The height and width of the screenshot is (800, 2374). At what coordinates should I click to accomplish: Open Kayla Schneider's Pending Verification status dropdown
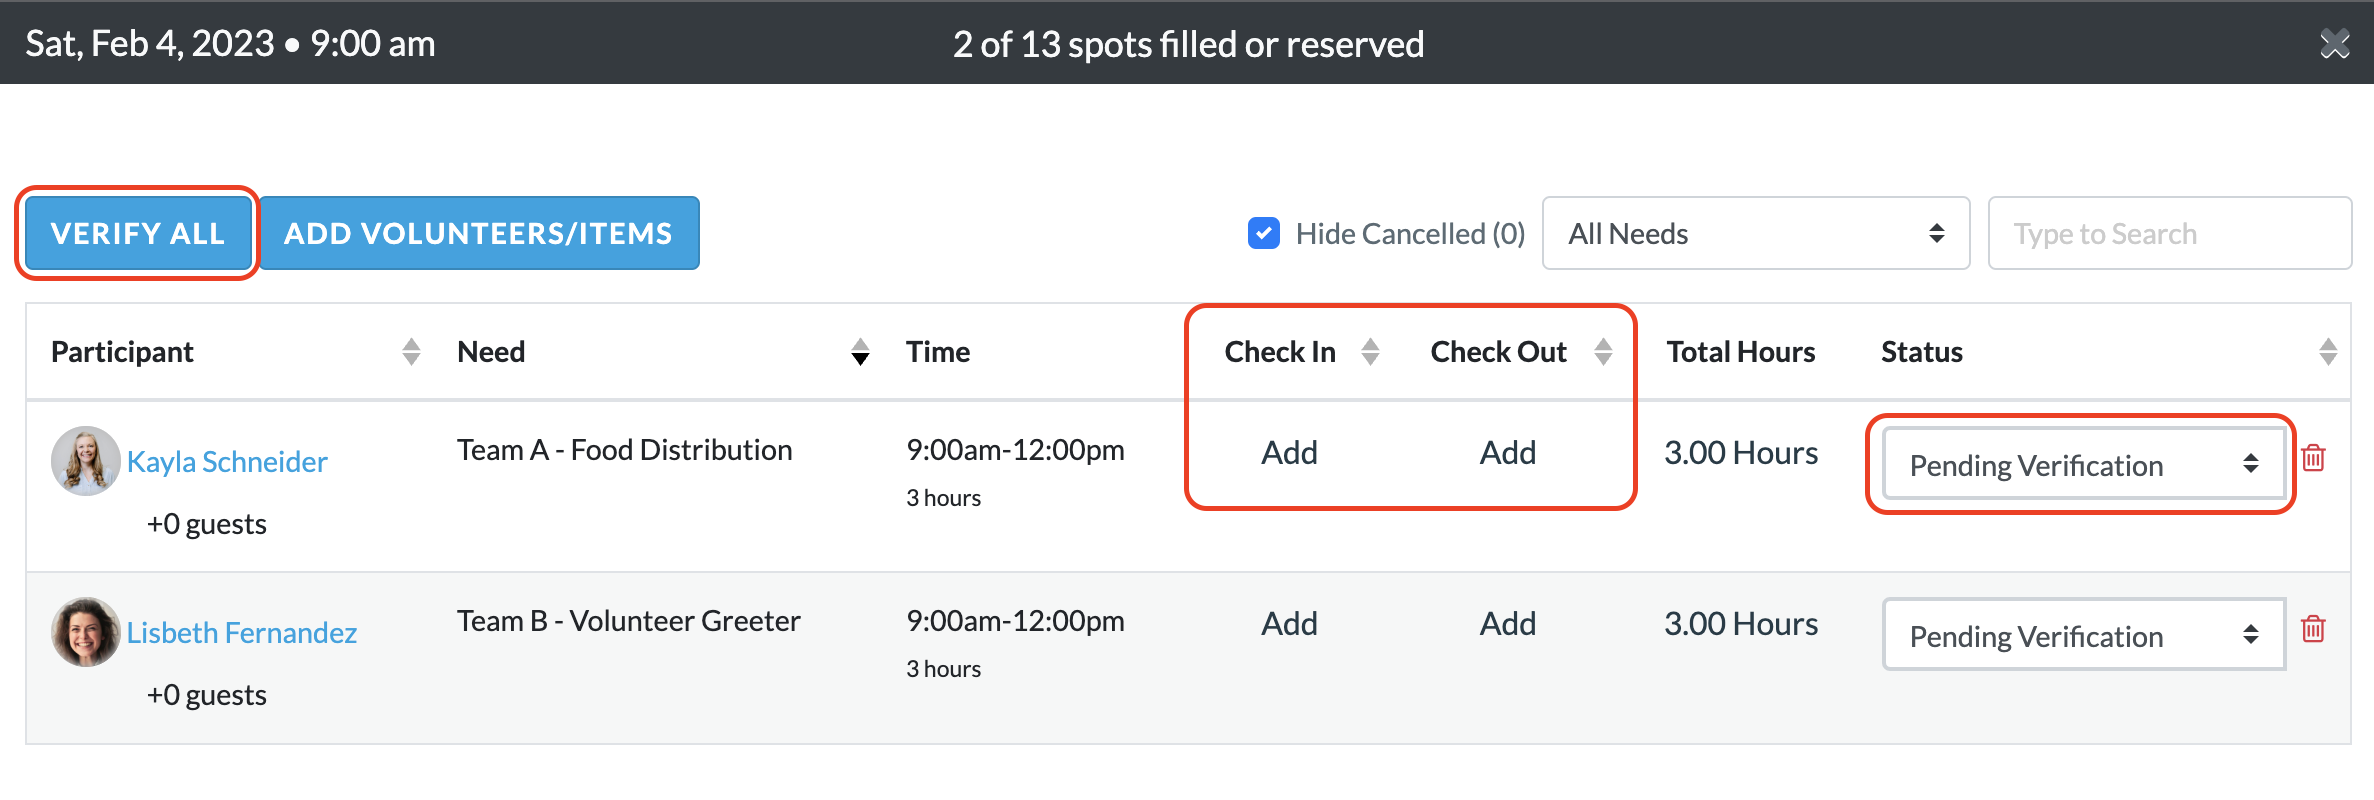tap(2084, 464)
